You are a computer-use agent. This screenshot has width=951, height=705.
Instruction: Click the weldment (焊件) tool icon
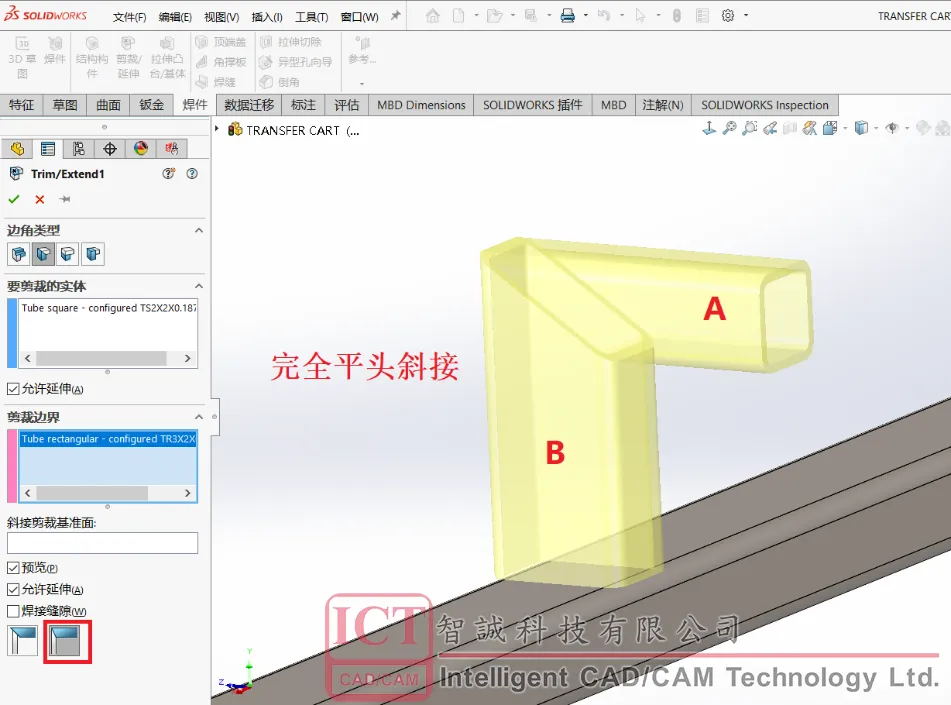[x=55, y=44]
